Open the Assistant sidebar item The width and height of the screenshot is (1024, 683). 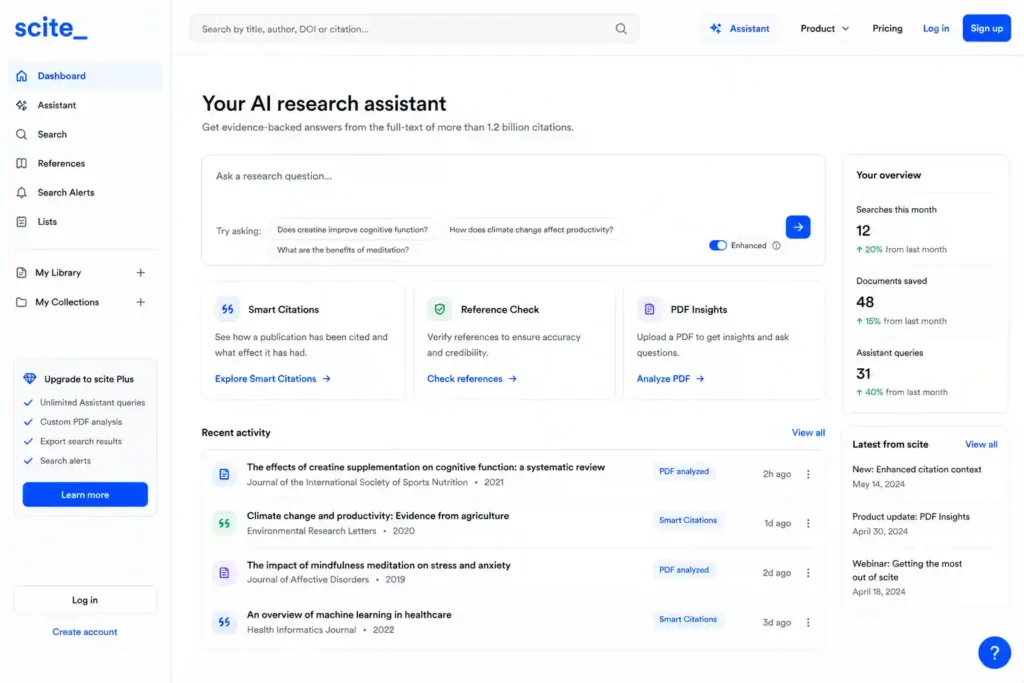pyautogui.click(x=85, y=105)
